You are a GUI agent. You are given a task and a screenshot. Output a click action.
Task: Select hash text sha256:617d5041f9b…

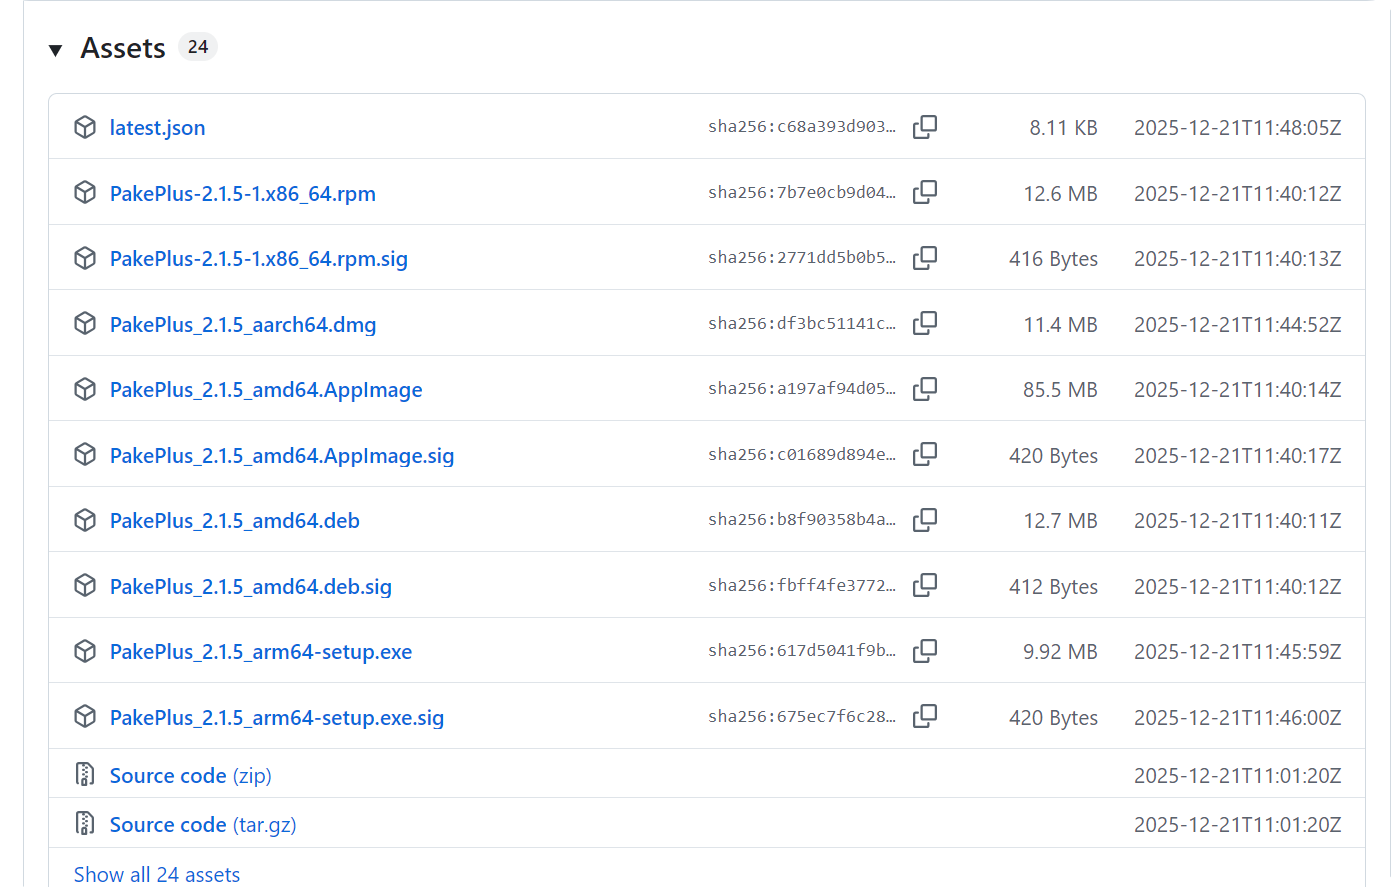[802, 651]
